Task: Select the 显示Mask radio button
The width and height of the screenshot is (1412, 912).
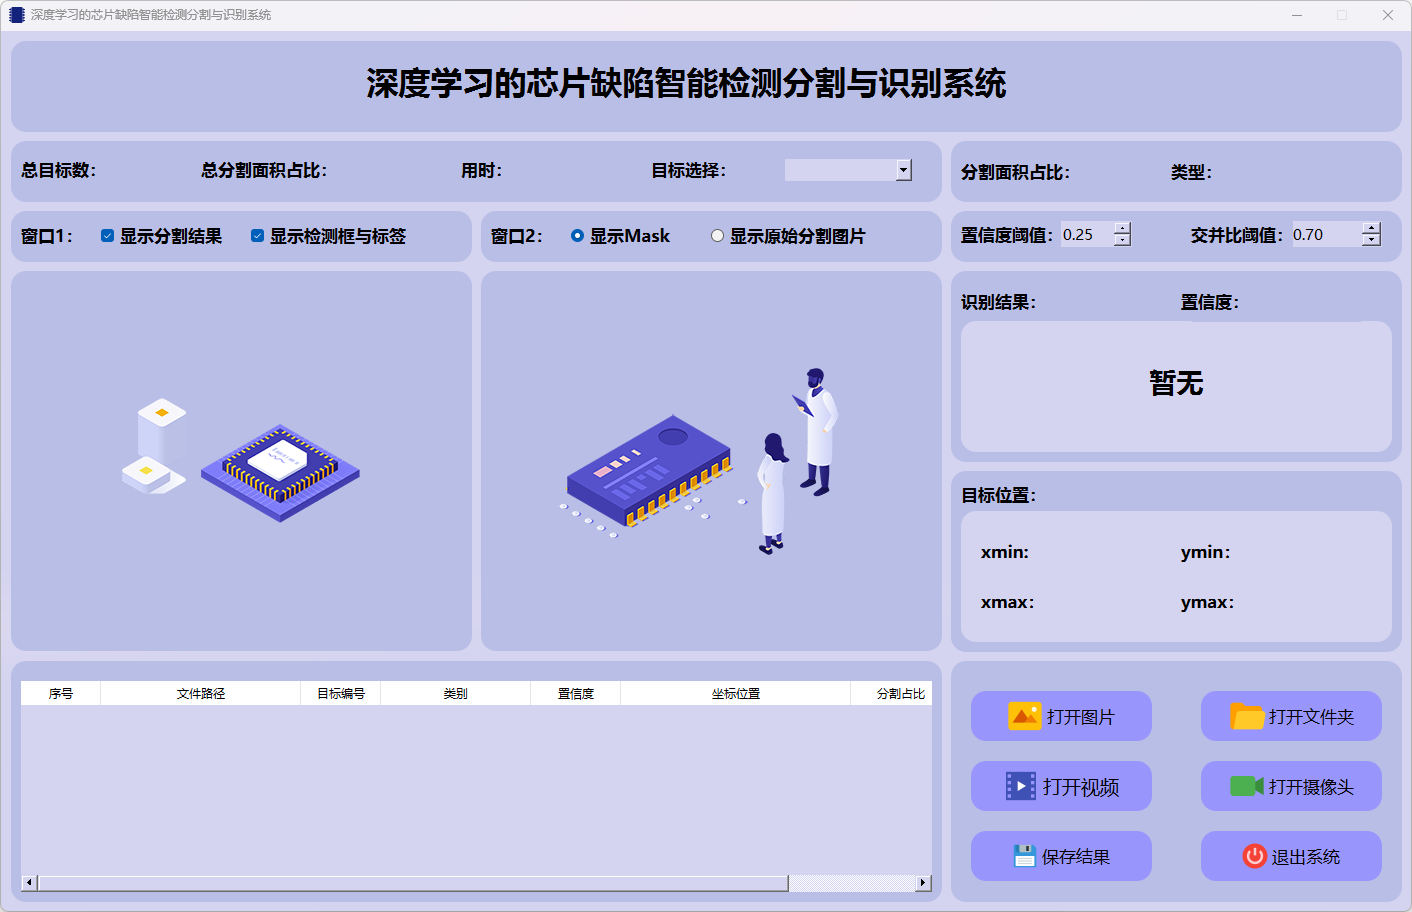Action: [577, 236]
